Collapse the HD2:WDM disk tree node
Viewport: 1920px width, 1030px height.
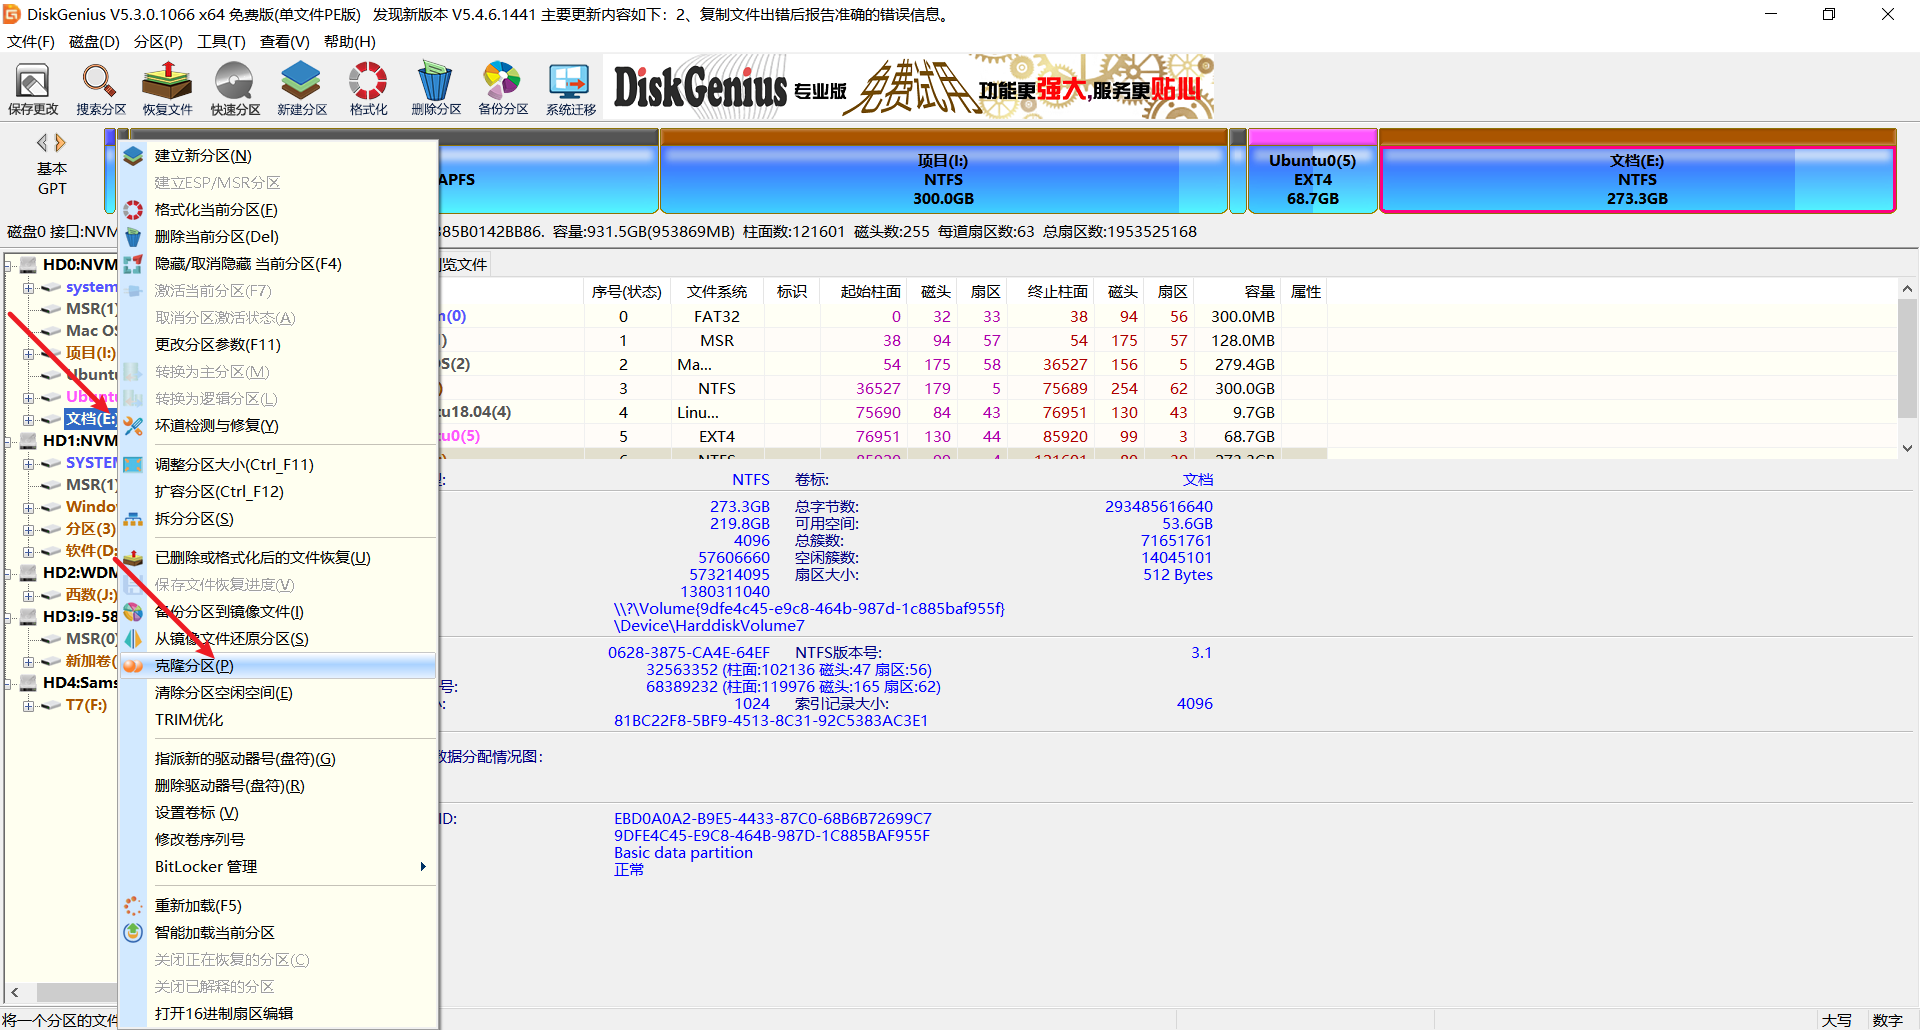tap(9, 573)
